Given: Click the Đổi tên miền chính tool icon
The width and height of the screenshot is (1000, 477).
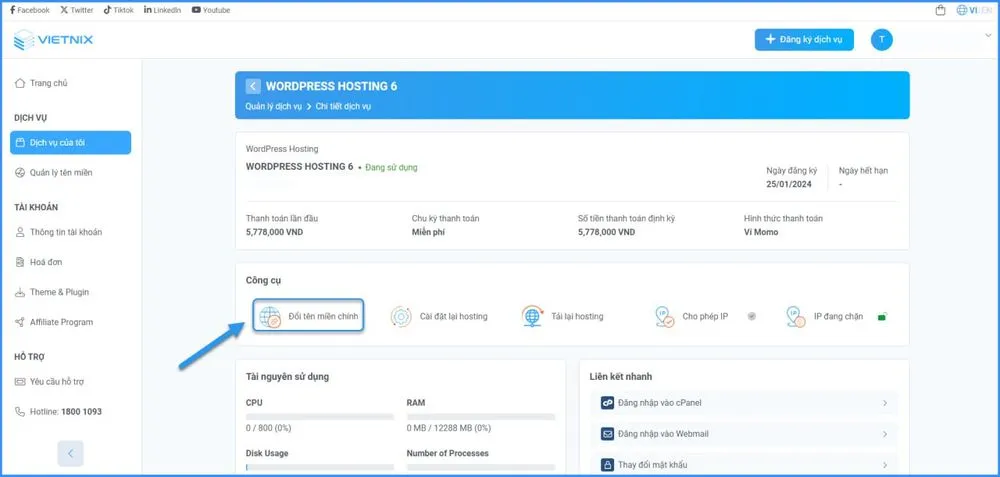Looking at the screenshot, I should point(269,317).
